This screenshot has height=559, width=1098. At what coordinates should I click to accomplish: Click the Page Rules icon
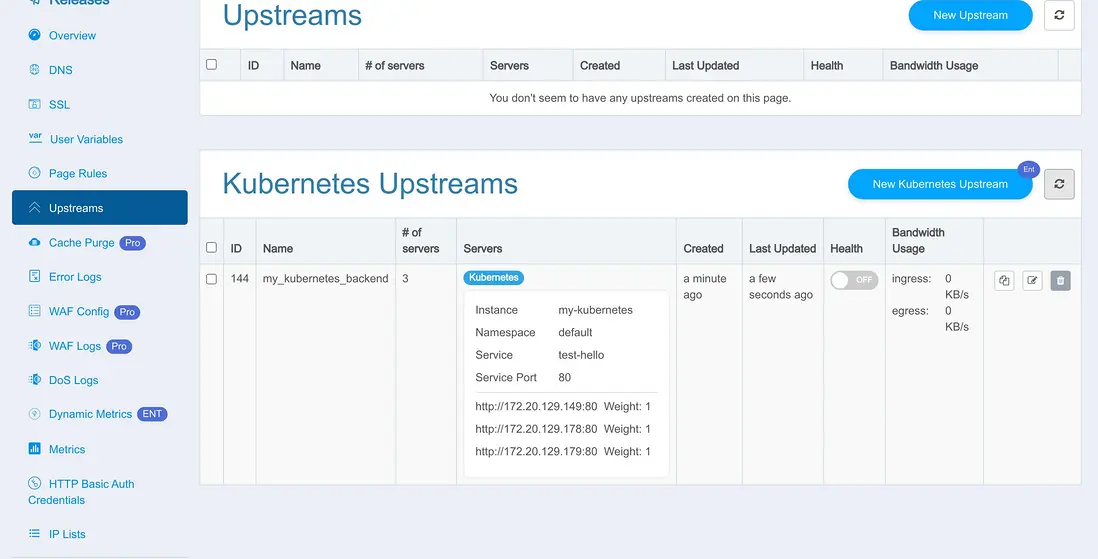coord(34,172)
